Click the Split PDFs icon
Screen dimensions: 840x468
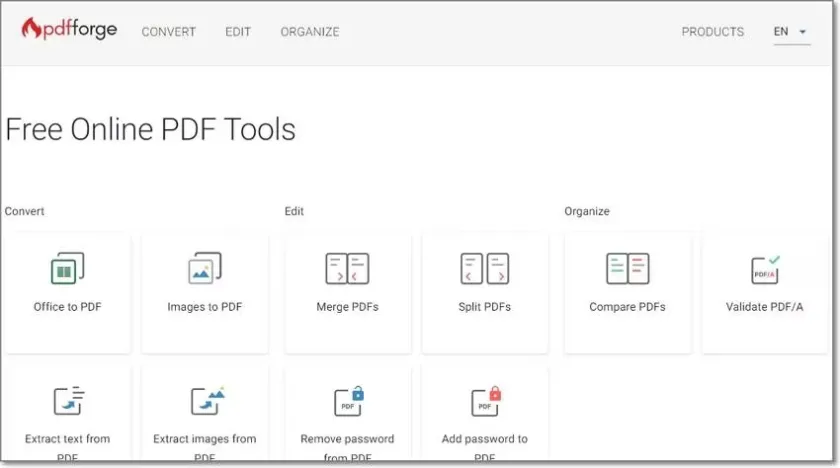(485, 268)
